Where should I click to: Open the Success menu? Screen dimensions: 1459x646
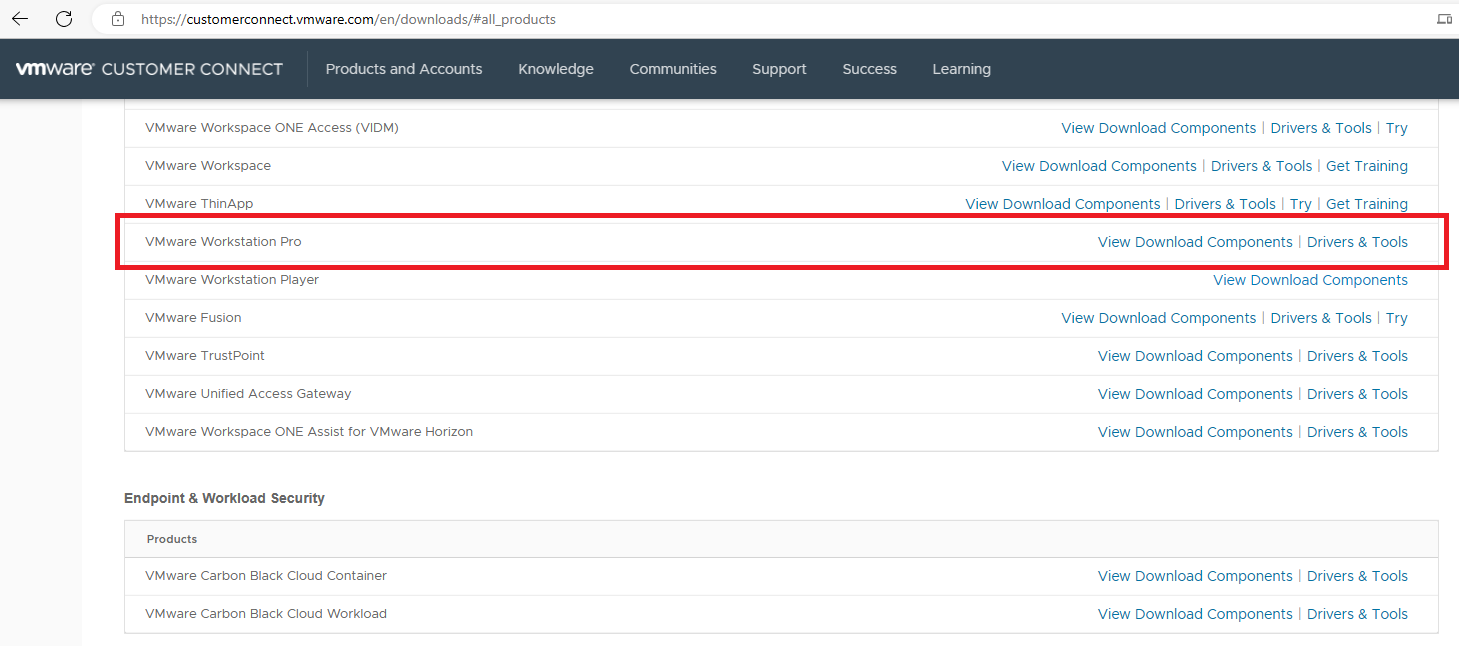pyautogui.click(x=869, y=69)
